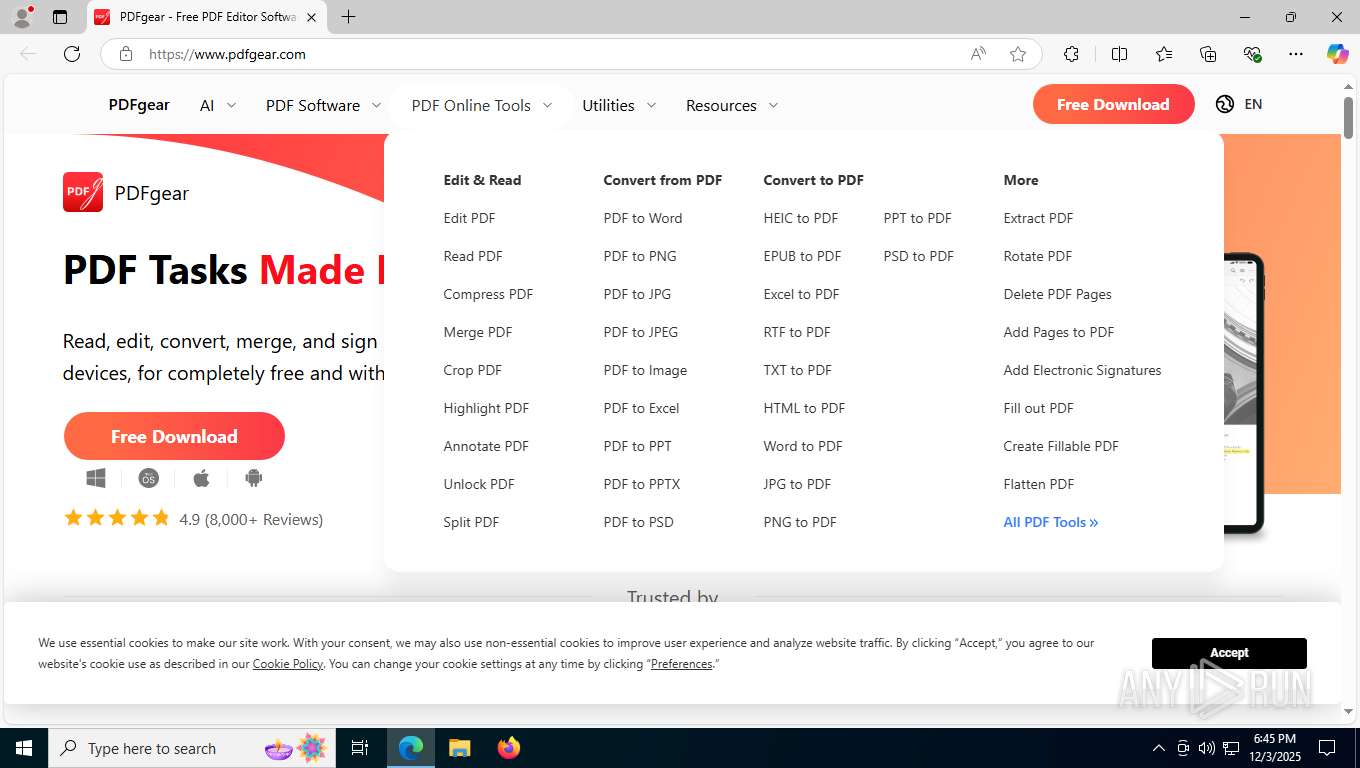The image size is (1360, 768).
Task: Choose Merge PDF option
Action: (x=478, y=332)
